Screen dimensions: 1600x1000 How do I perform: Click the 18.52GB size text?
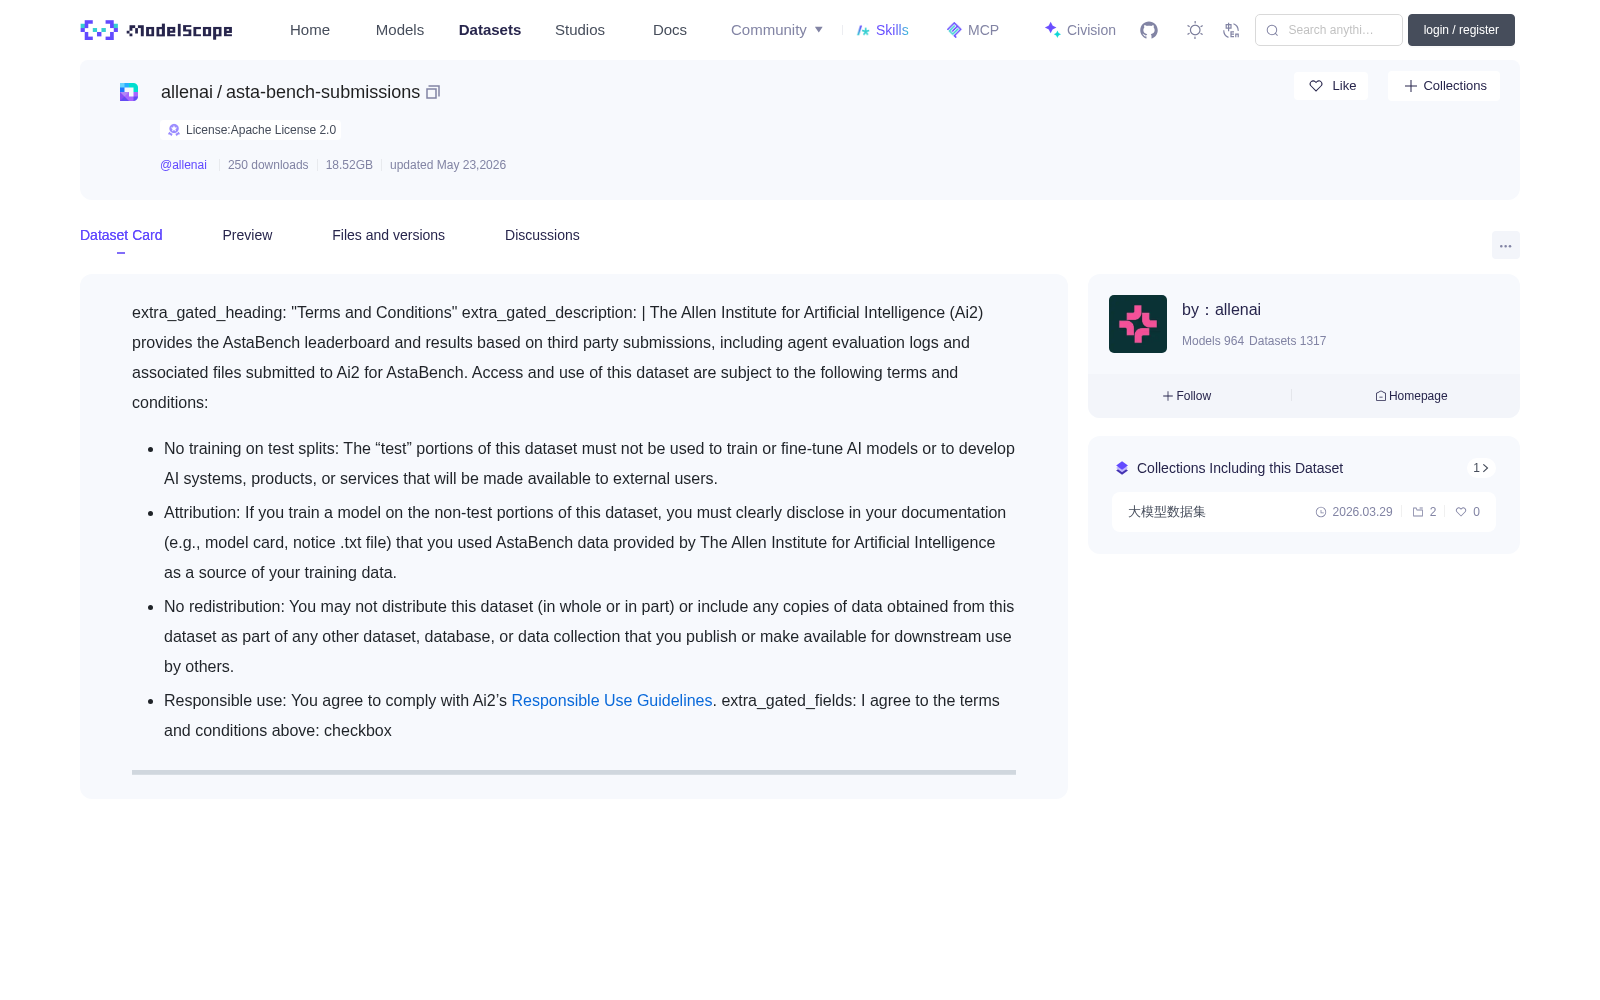pyautogui.click(x=349, y=165)
